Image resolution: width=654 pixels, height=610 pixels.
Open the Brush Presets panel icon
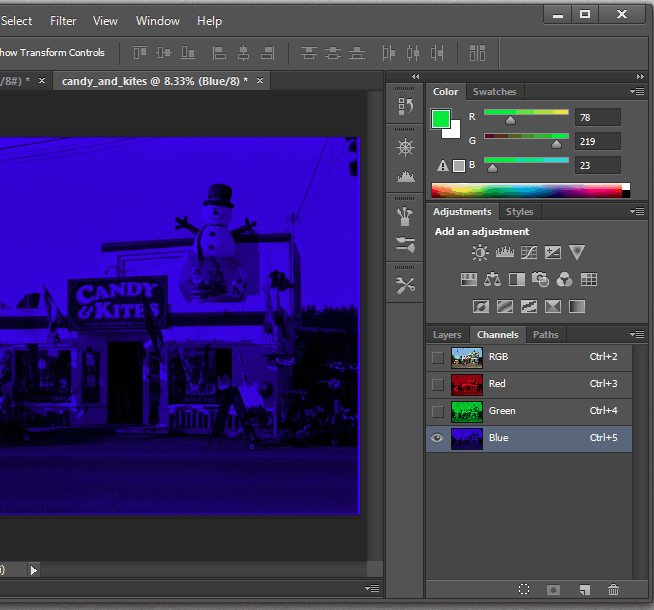tap(405, 244)
